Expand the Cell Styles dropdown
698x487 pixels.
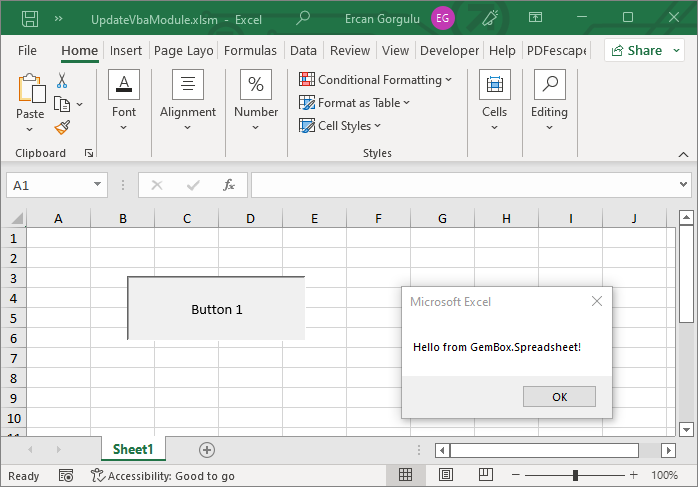pos(342,126)
